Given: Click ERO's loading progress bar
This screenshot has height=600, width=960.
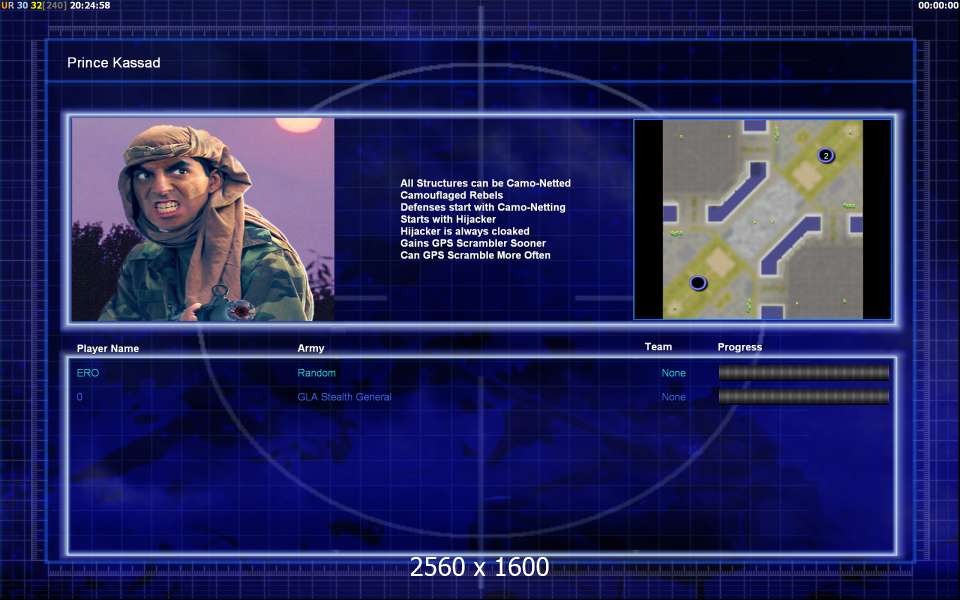Looking at the screenshot, I should (x=803, y=373).
